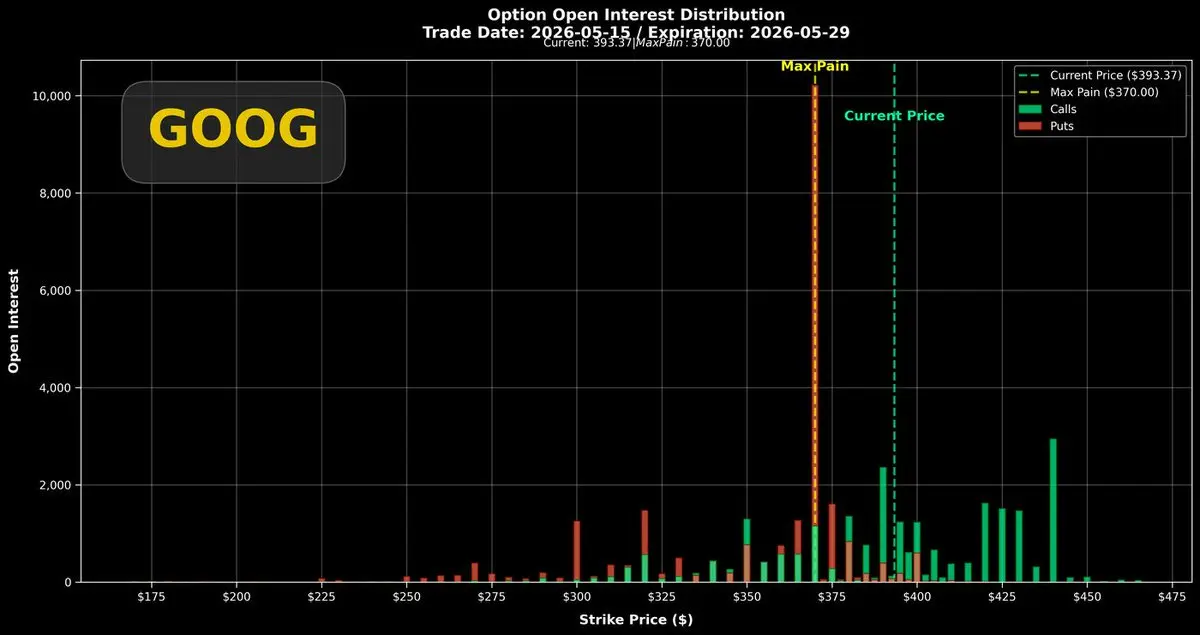Click the $275 strike price tick label

[x=491, y=596]
